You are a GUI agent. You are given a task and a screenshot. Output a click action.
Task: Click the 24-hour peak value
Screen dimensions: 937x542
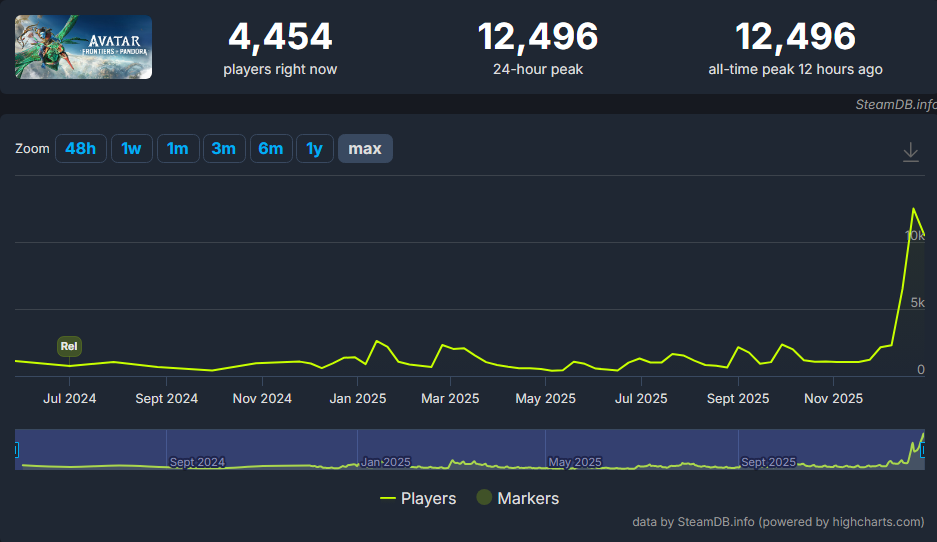tap(538, 38)
